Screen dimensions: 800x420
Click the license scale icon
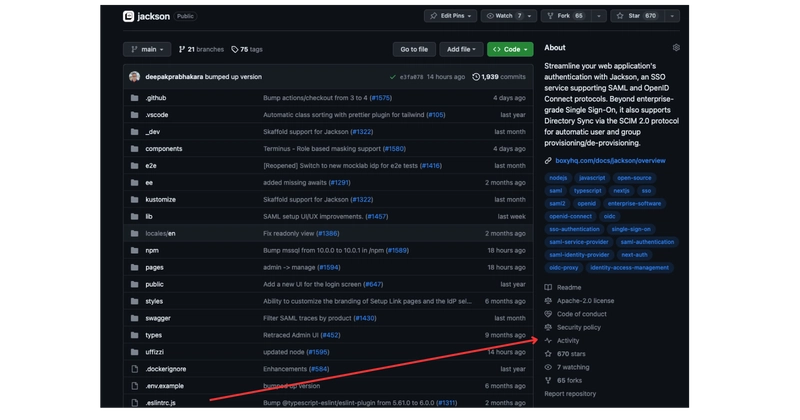pos(548,301)
